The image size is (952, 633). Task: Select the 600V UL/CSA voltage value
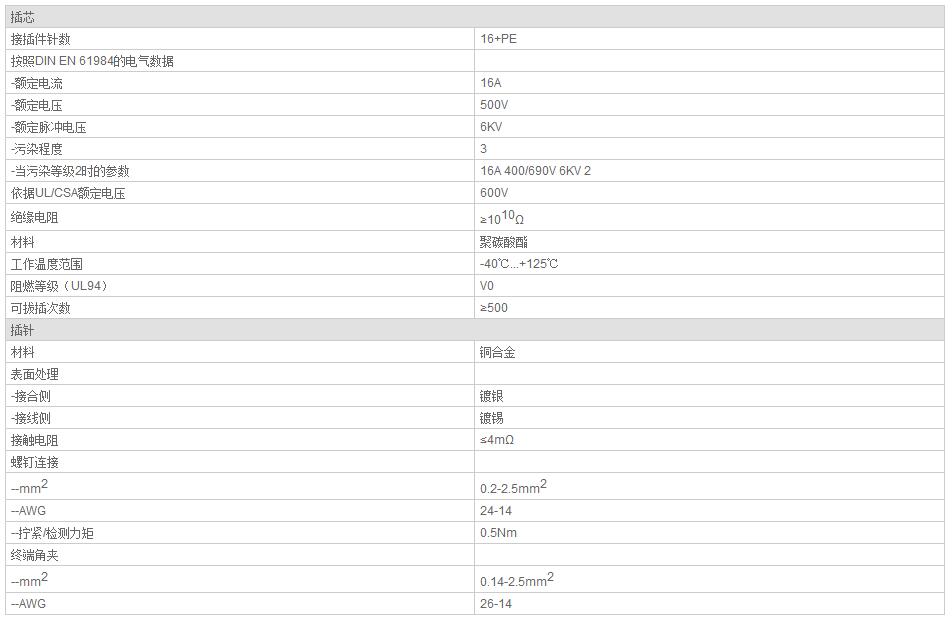[494, 193]
